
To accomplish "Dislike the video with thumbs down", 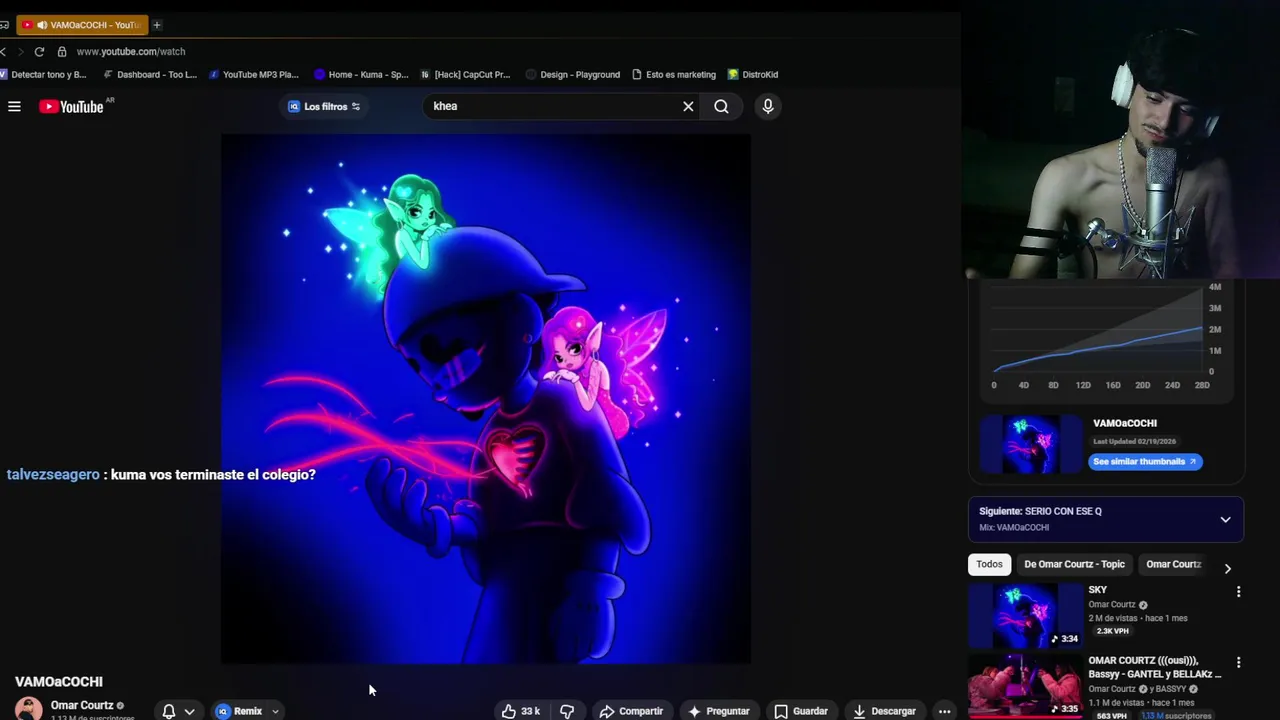I will pos(567,711).
